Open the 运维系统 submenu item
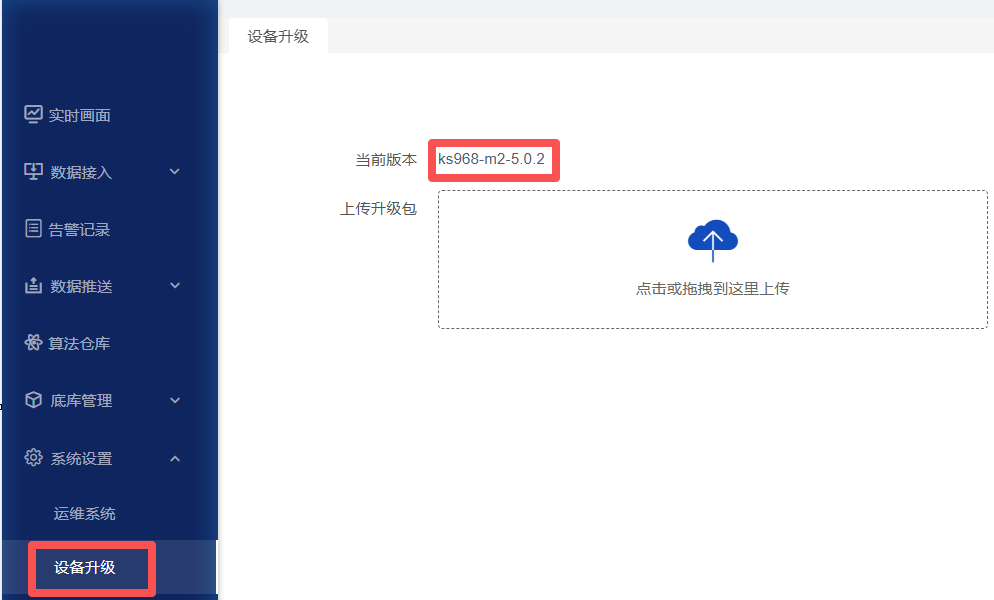994x600 pixels. coord(85,514)
